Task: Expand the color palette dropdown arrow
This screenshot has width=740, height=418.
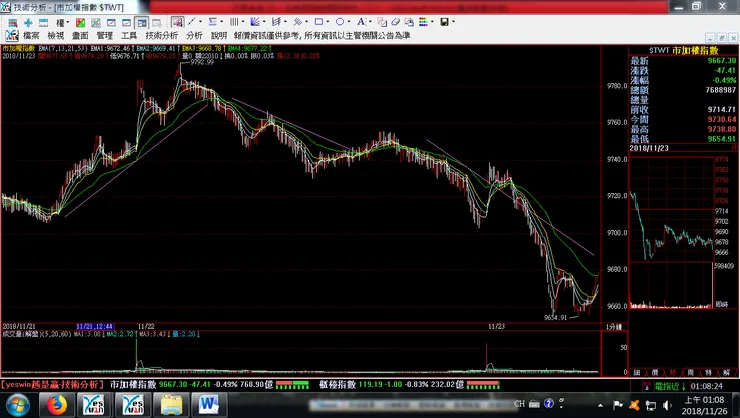Action: (x=432, y=22)
